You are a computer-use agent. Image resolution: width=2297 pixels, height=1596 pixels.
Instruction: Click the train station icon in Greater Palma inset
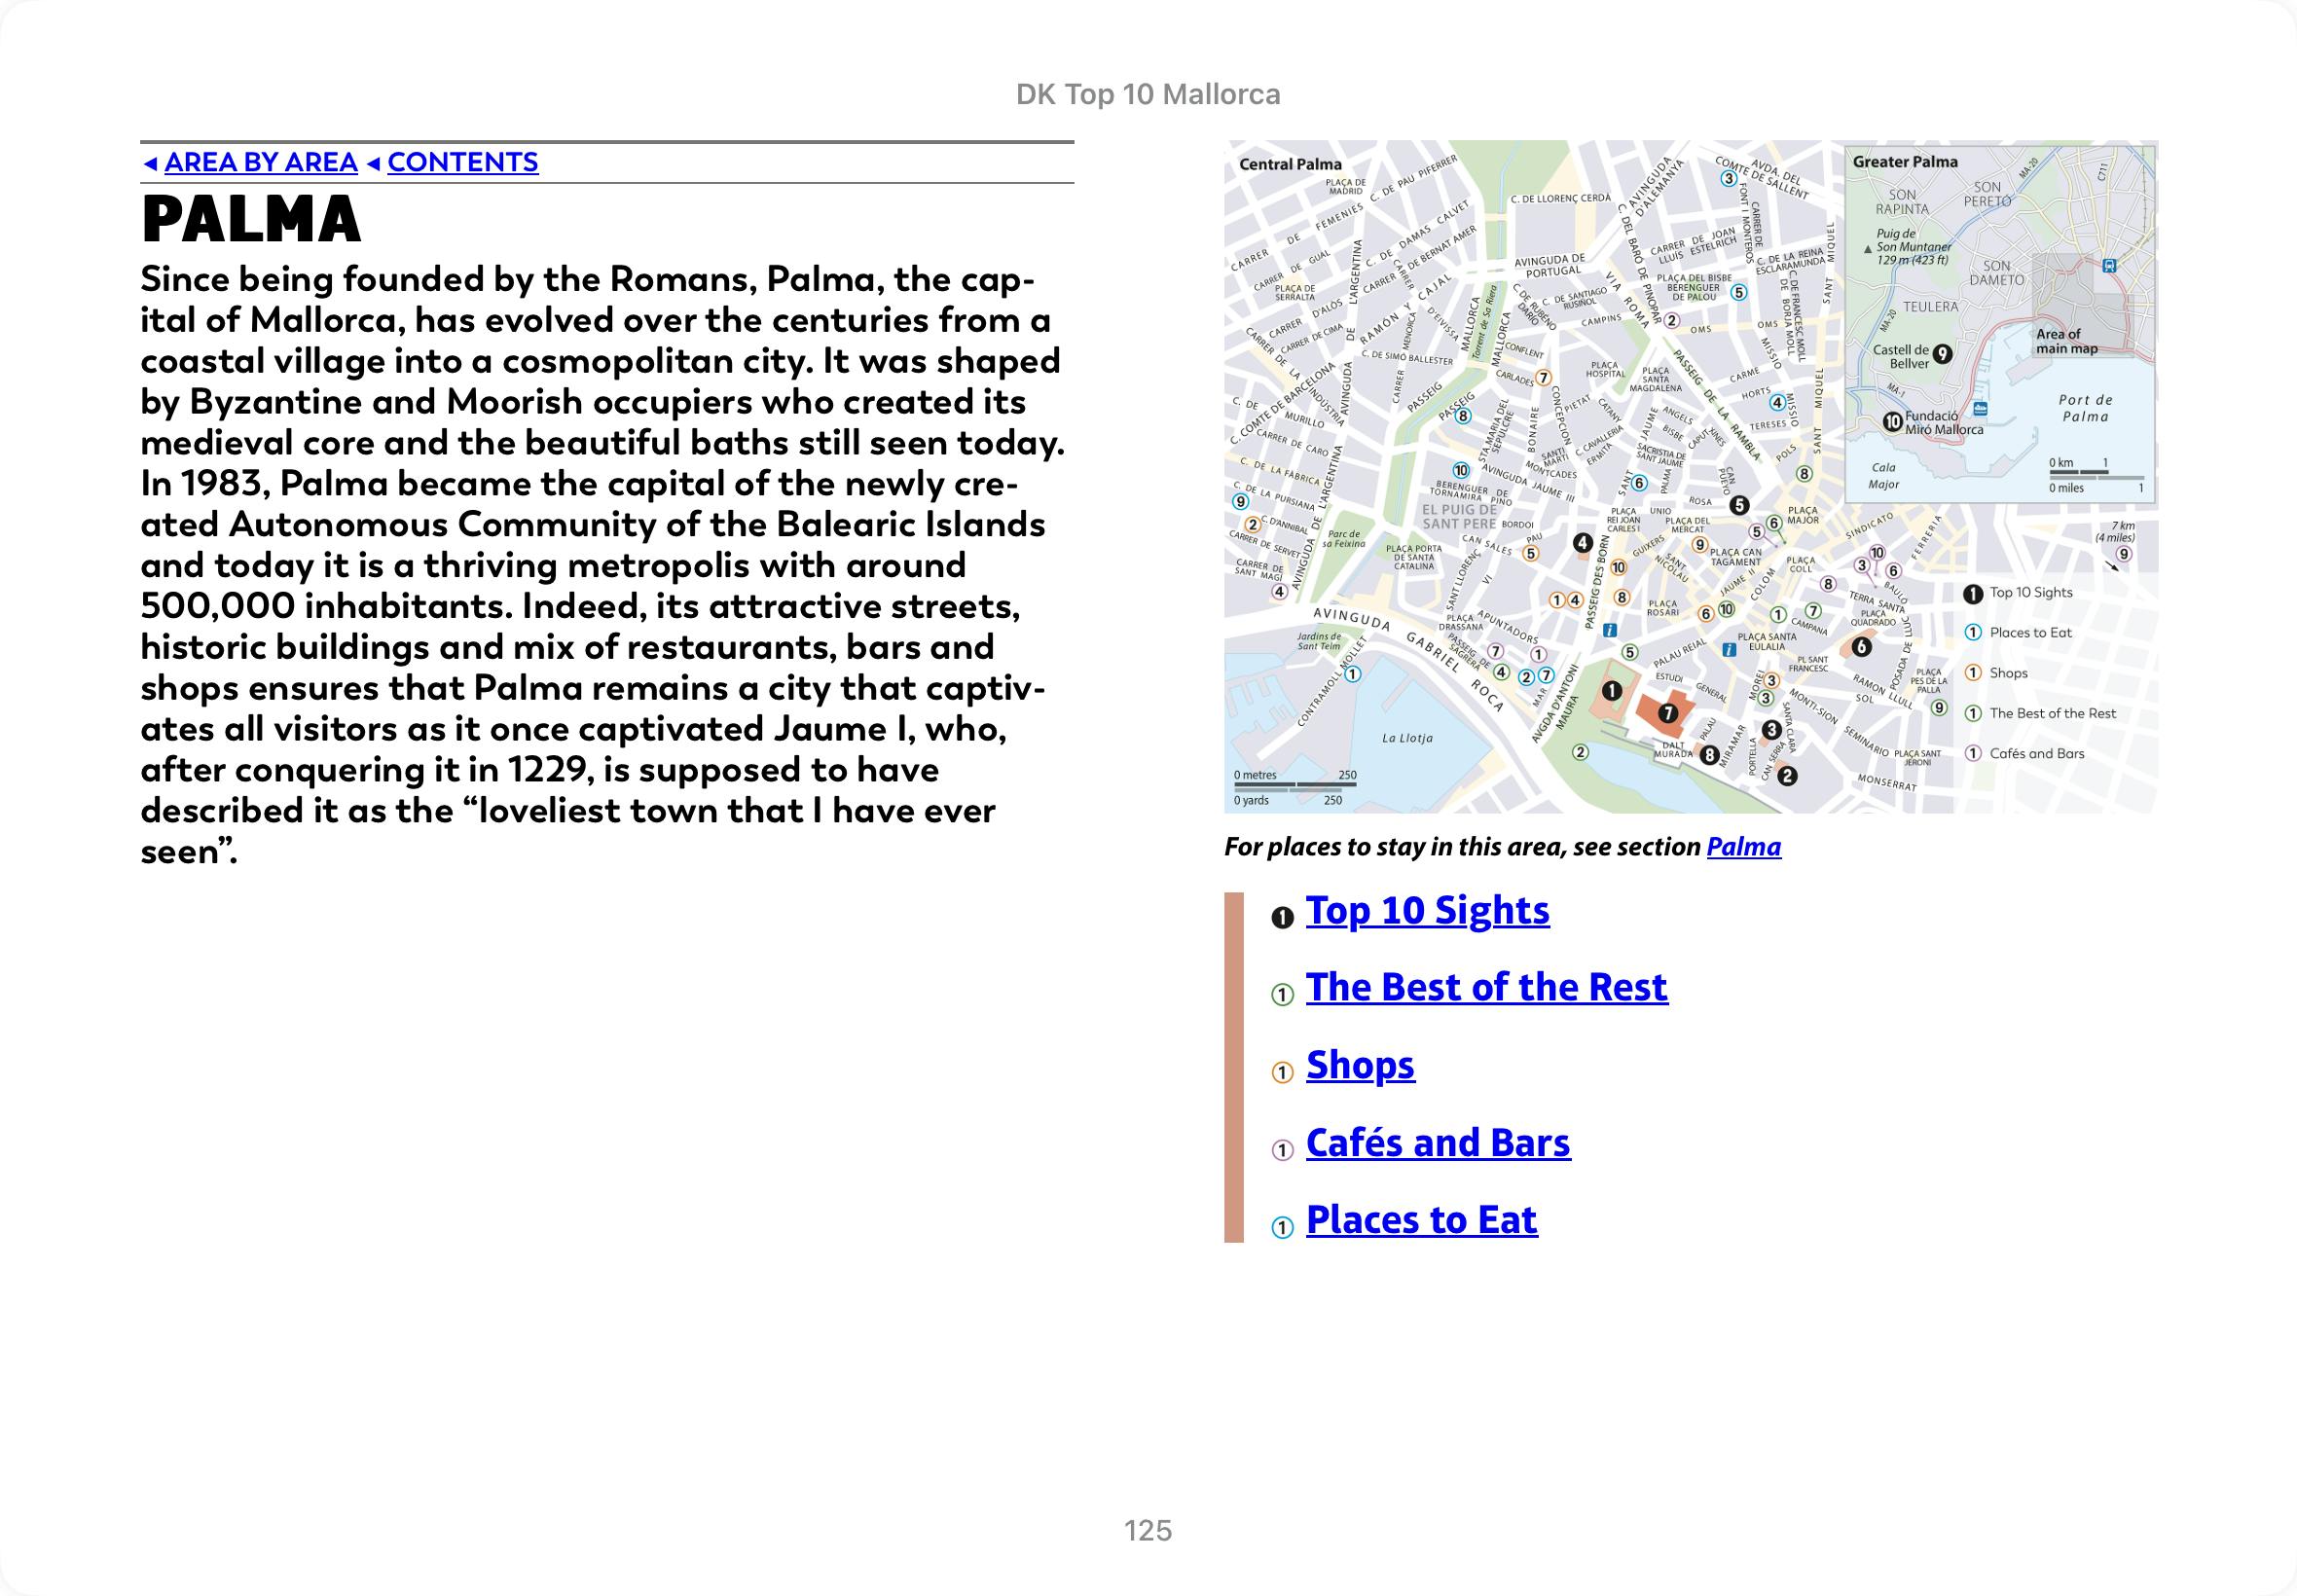click(x=2109, y=266)
